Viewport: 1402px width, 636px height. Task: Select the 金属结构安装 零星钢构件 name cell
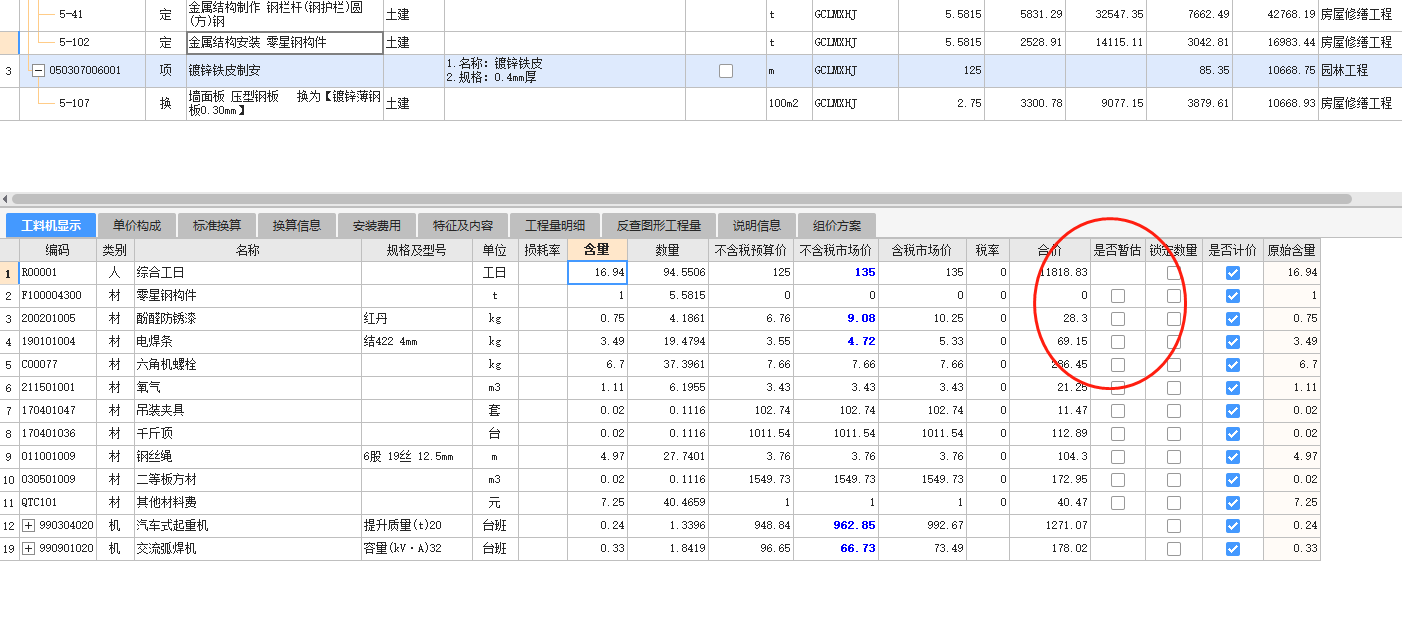[285, 42]
